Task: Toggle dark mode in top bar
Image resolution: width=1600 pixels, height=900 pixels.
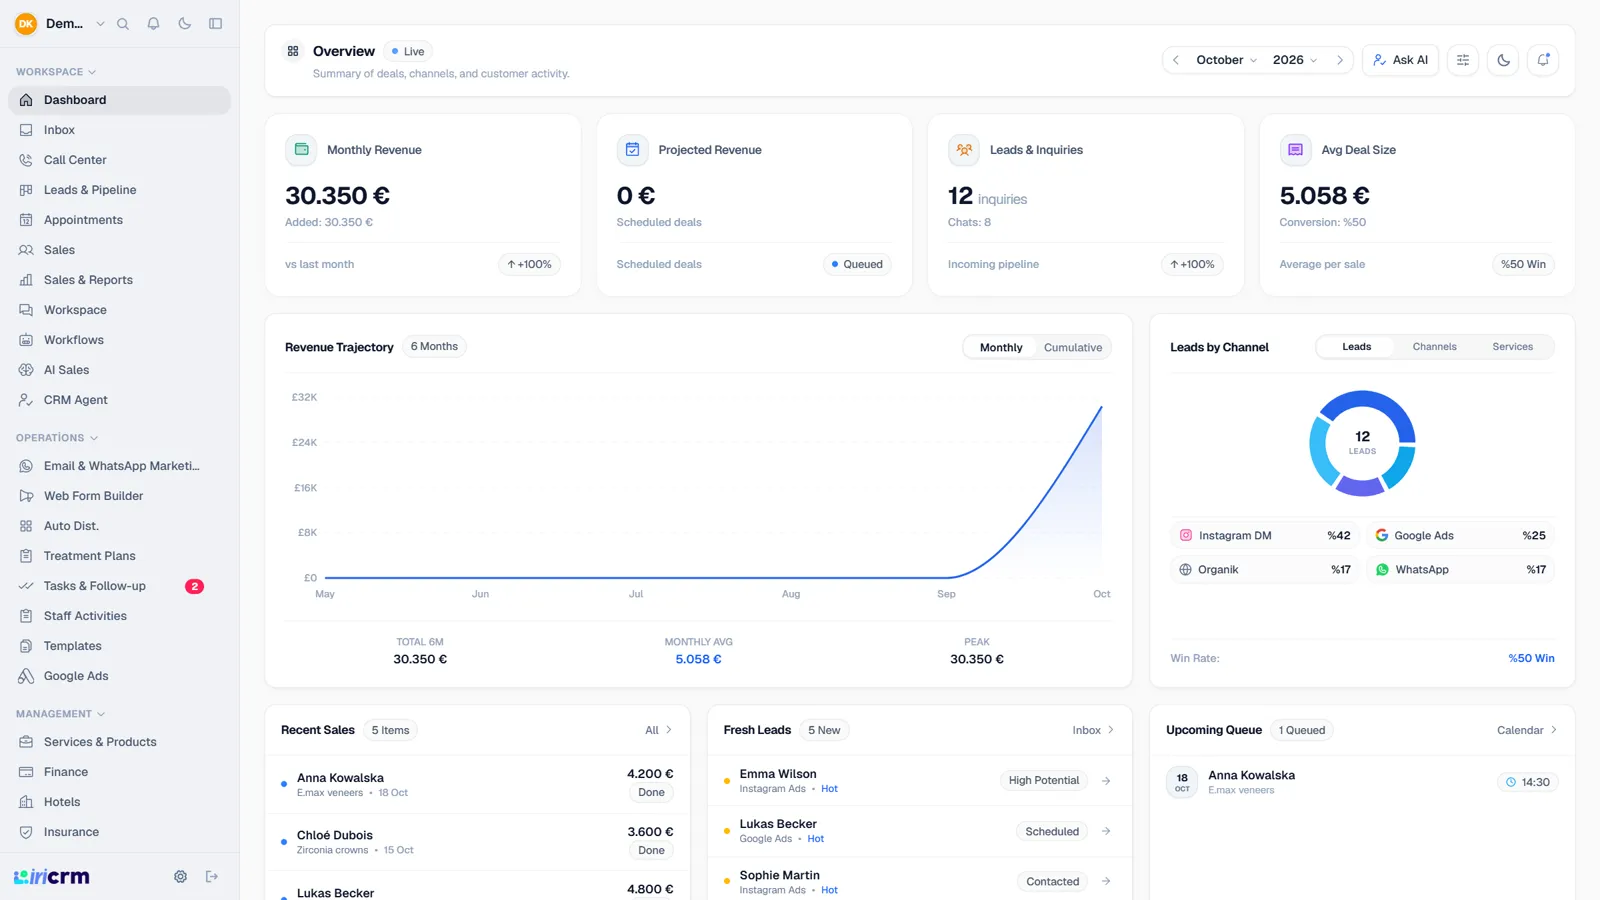Action: (1503, 60)
